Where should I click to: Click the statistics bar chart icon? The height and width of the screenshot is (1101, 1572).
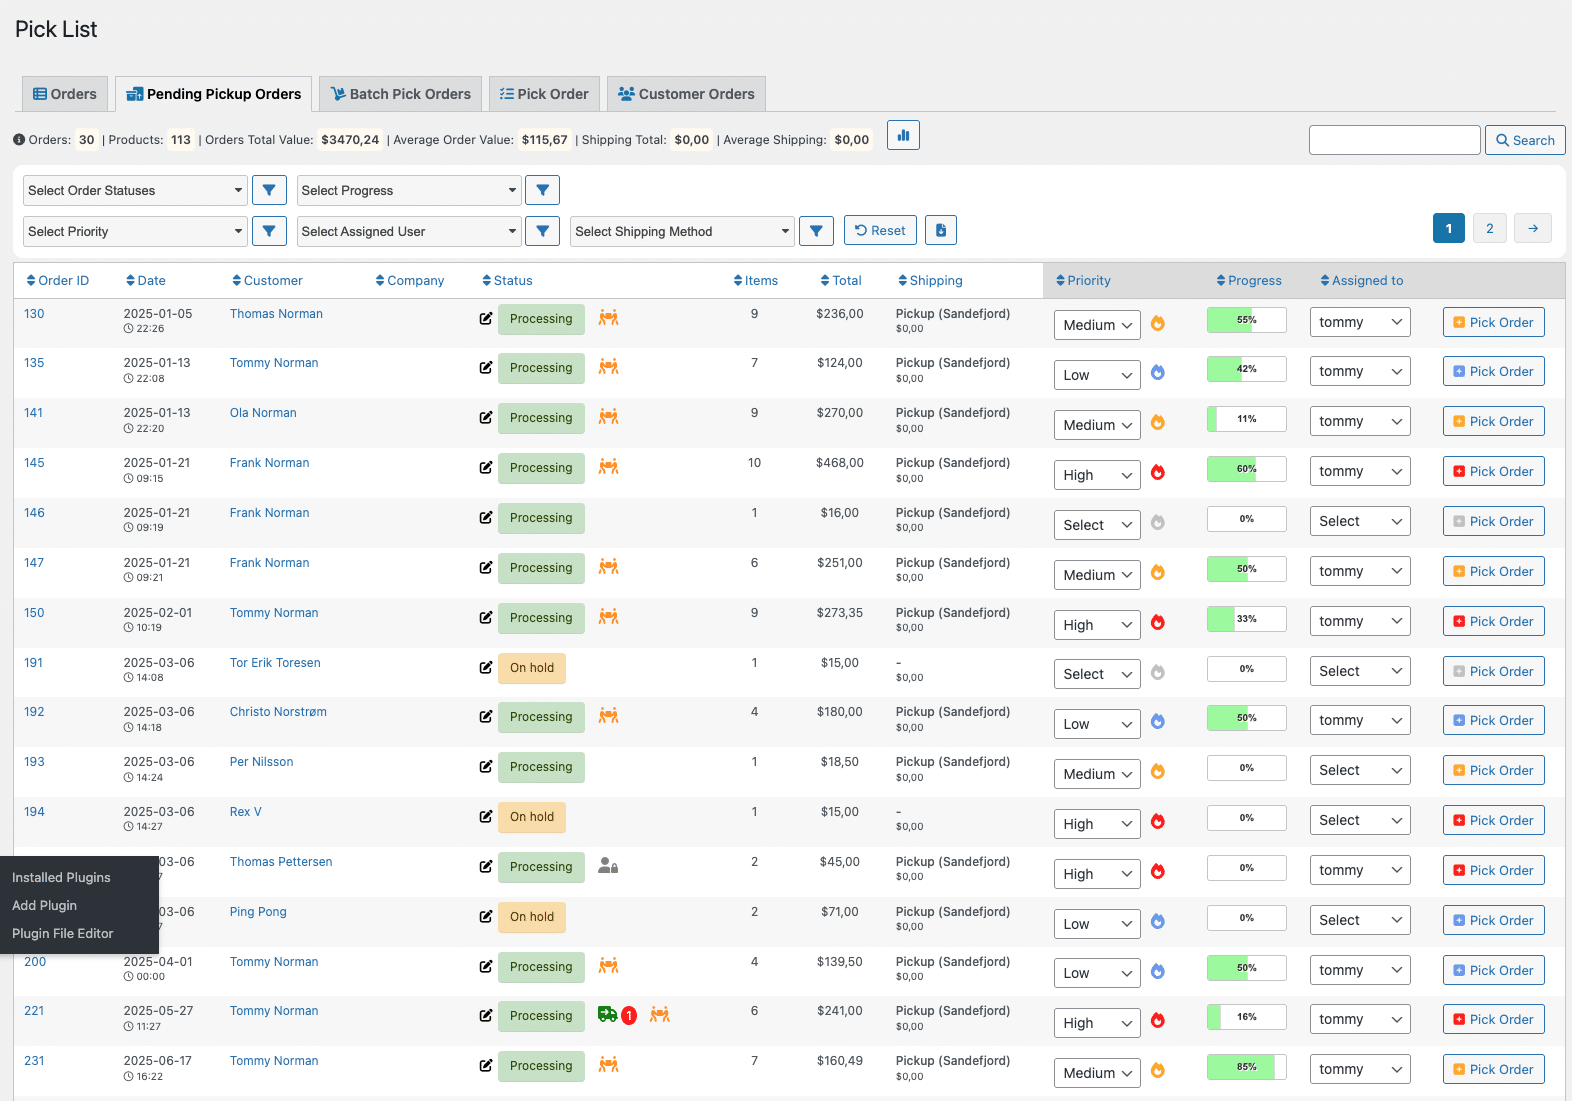click(x=903, y=136)
